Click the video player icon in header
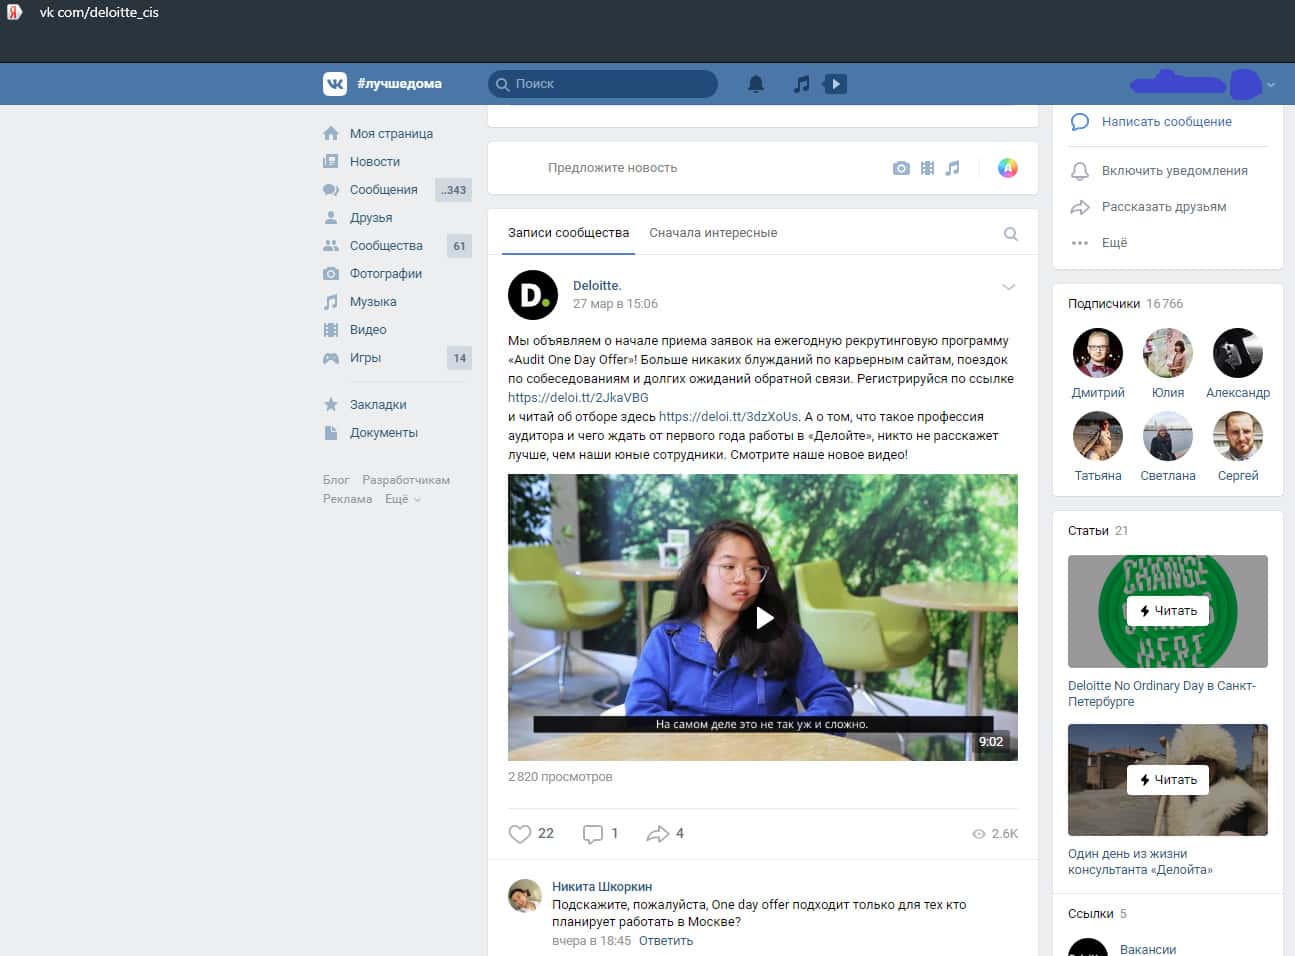 tap(834, 84)
